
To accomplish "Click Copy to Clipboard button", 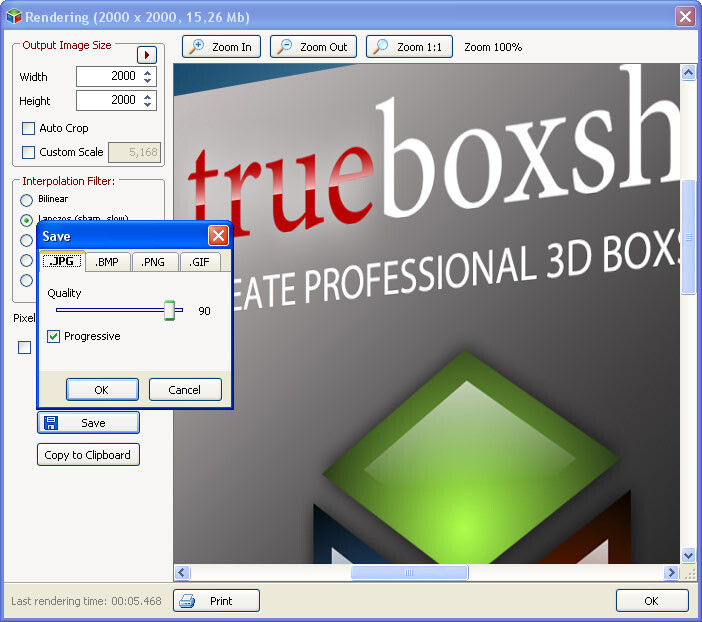I will [x=88, y=455].
